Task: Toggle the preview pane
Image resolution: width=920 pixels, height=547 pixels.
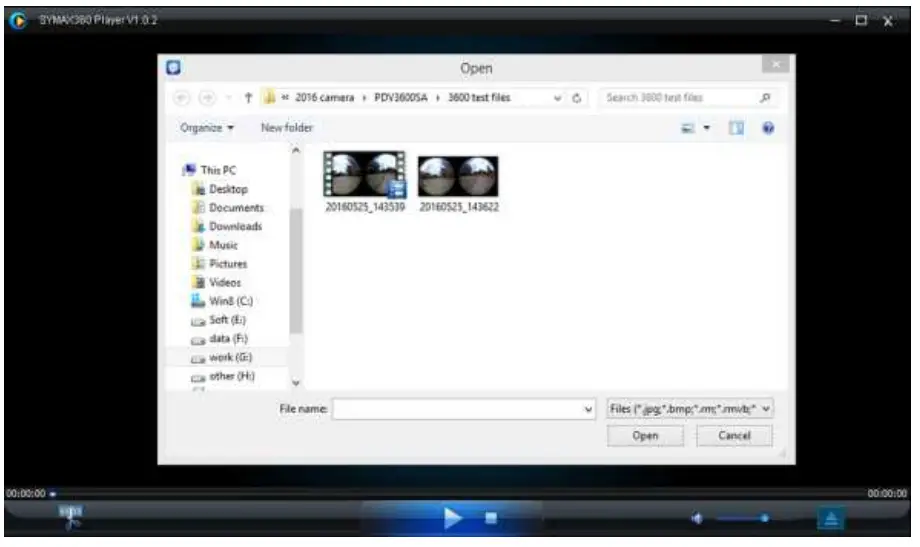Action: 736,128
